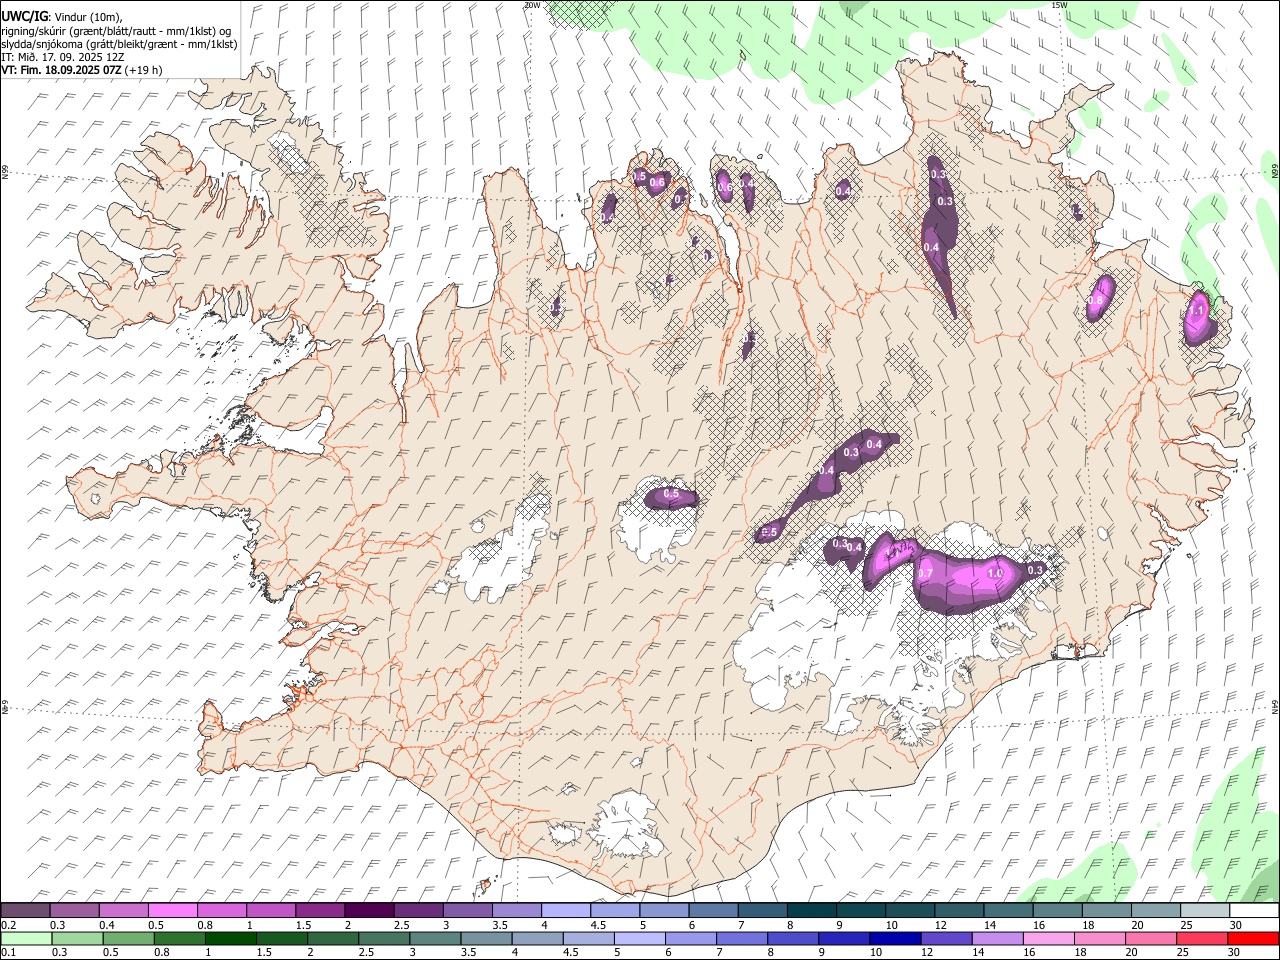The image size is (1280, 960).
Task: Select the dark teal 8–9 swatch on upper scale
Action: 812,910
